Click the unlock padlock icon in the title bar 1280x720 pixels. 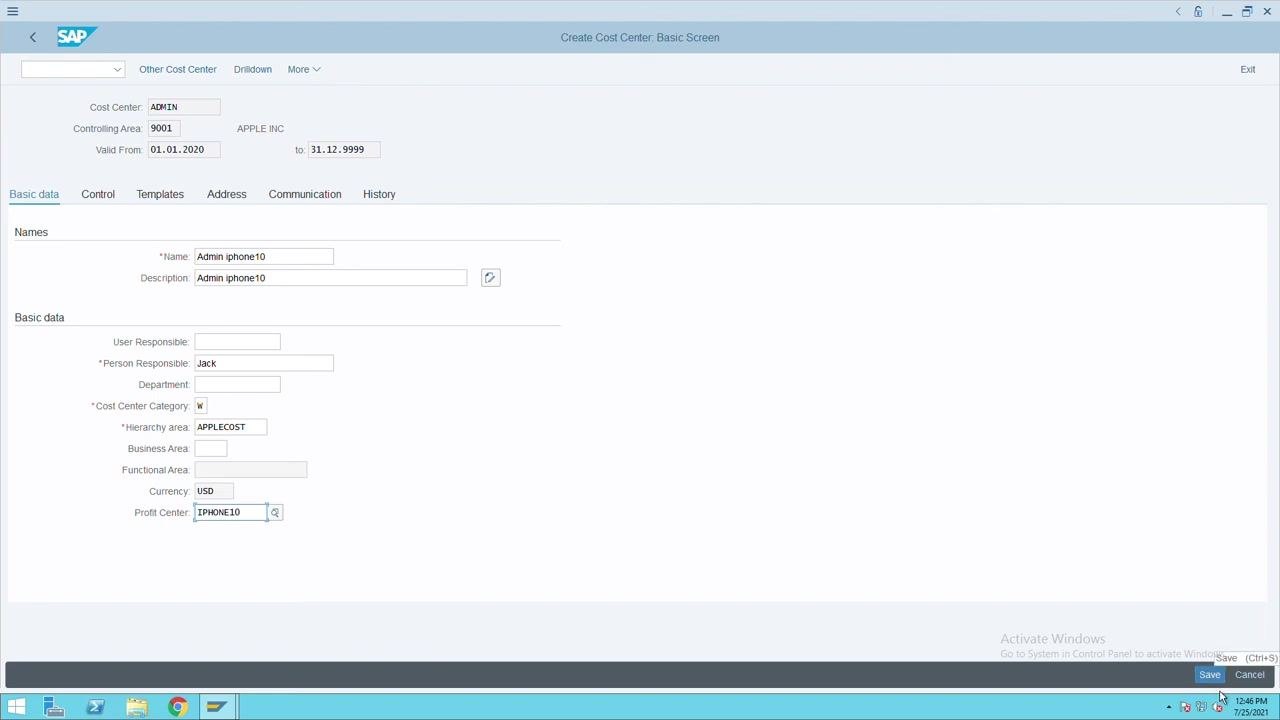pos(1198,12)
